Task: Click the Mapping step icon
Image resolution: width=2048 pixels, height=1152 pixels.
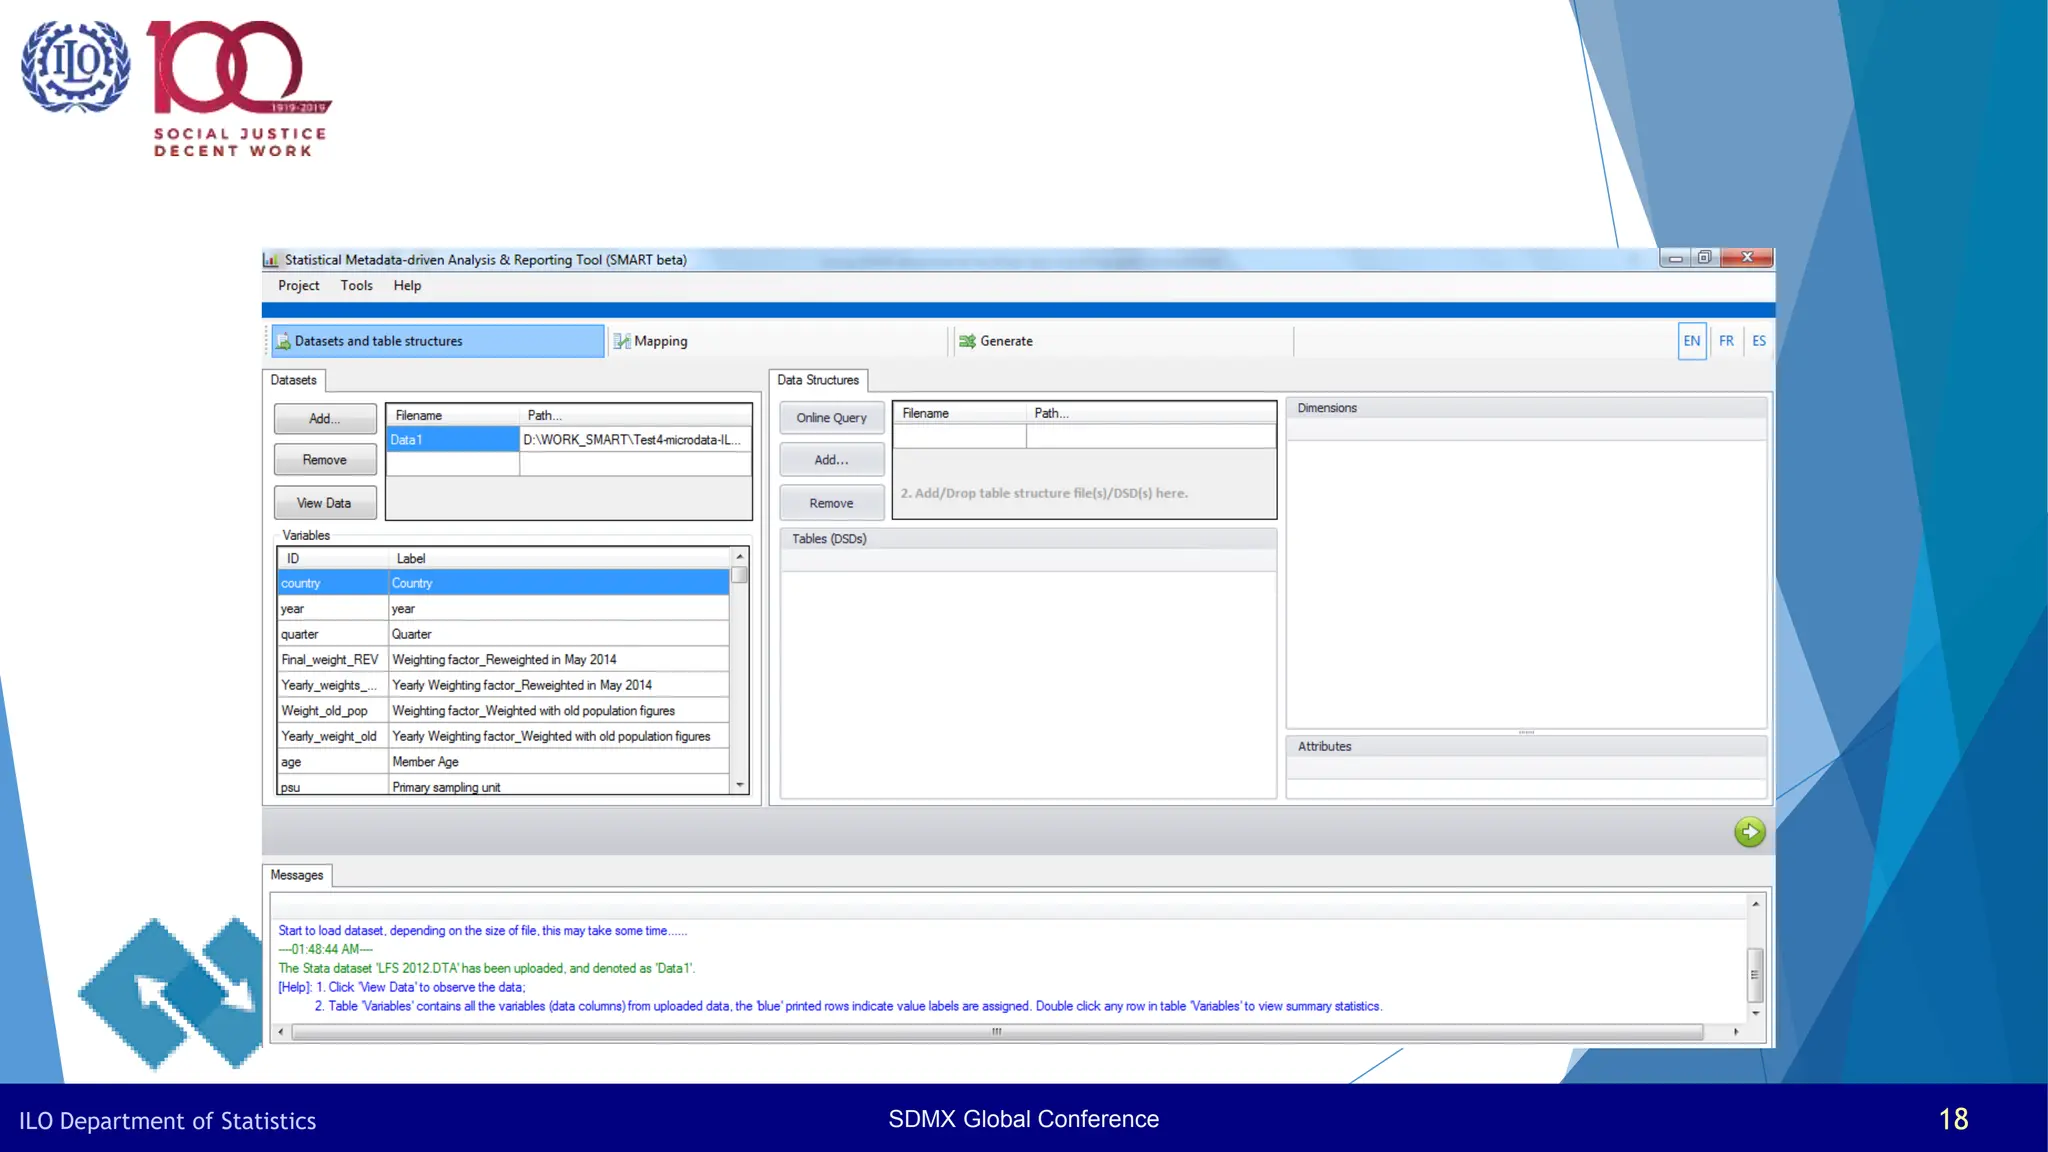Action: click(622, 341)
